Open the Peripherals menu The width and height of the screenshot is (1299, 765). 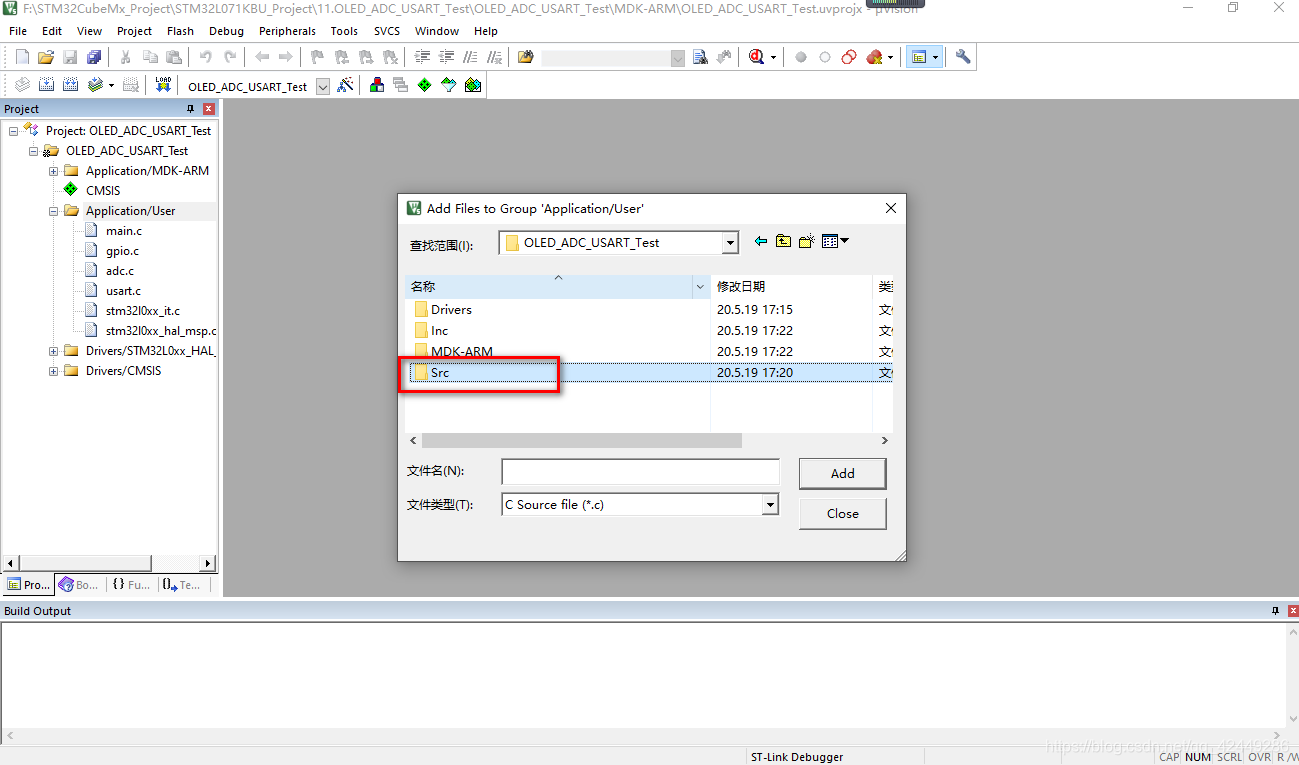(x=287, y=31)
